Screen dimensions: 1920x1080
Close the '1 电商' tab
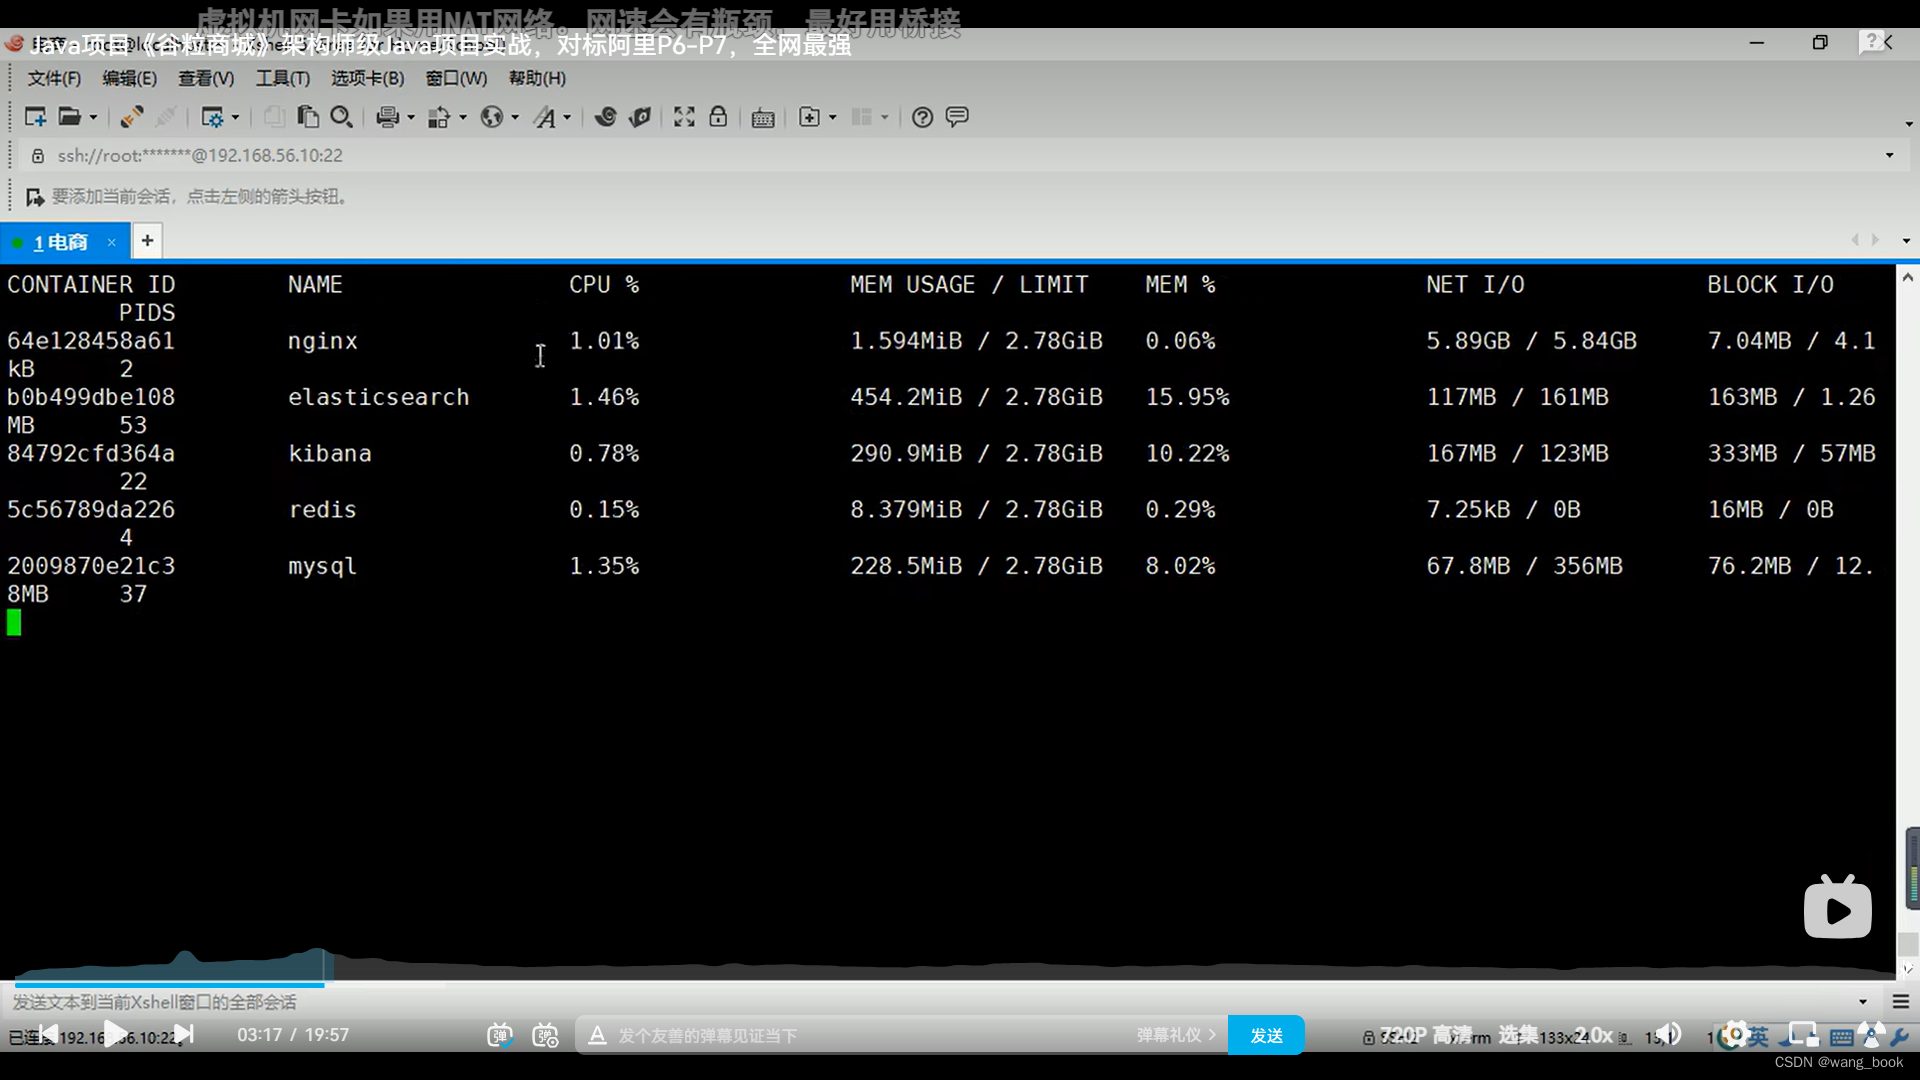pos(112,242)
